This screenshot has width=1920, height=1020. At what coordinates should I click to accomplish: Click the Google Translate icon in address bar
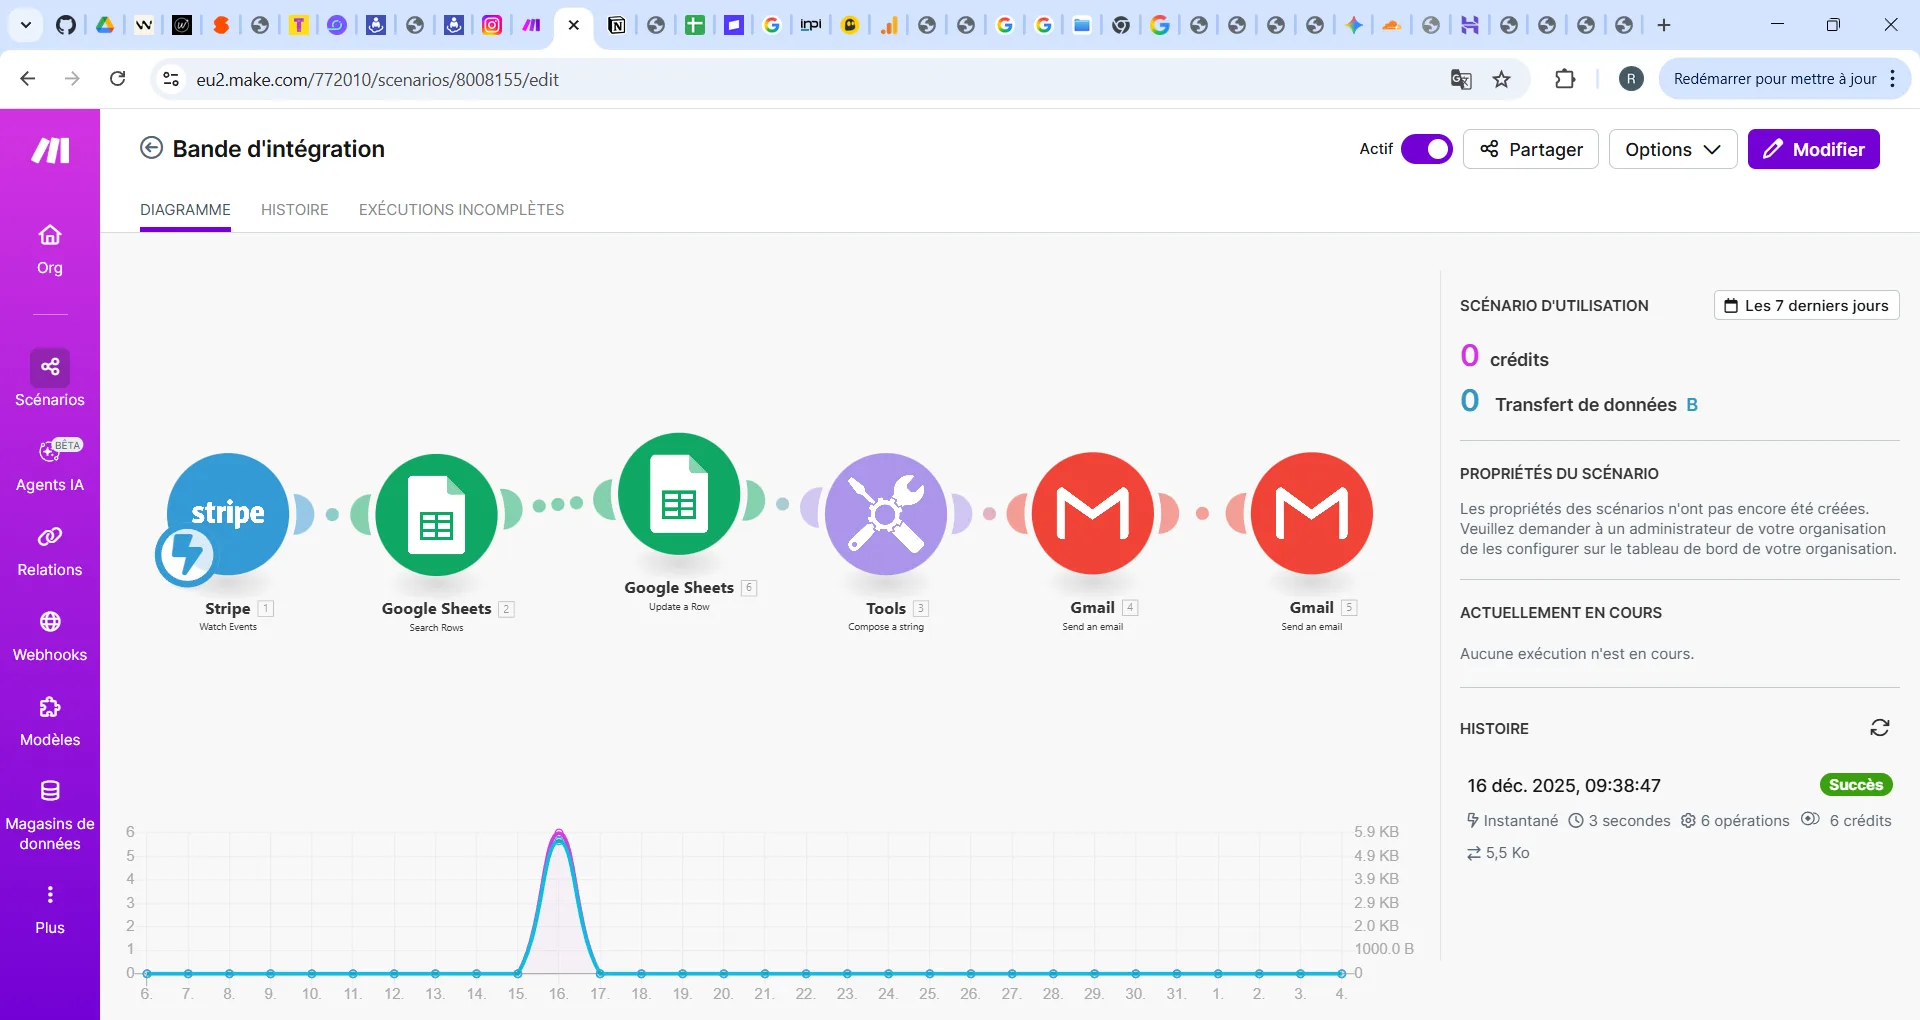click(x=1461, y=79)
